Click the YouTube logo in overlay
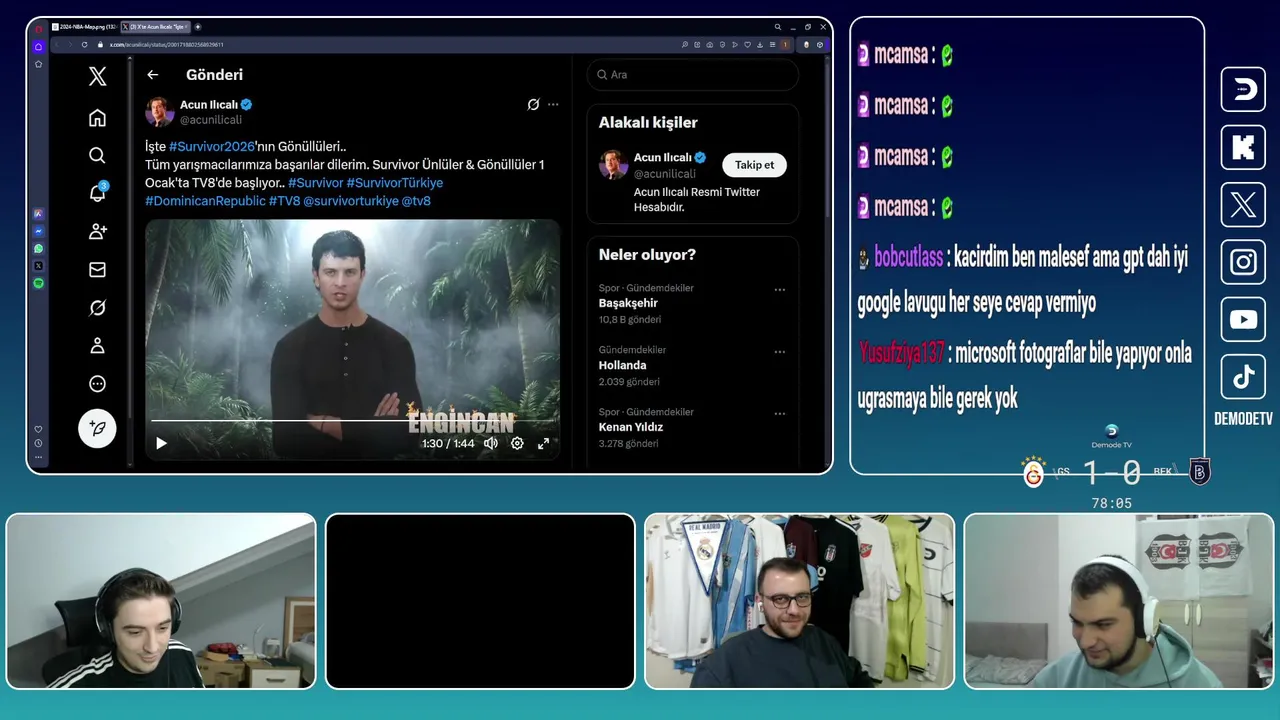This screenshot has height=720, width=1280. (x=1243, y=320)
